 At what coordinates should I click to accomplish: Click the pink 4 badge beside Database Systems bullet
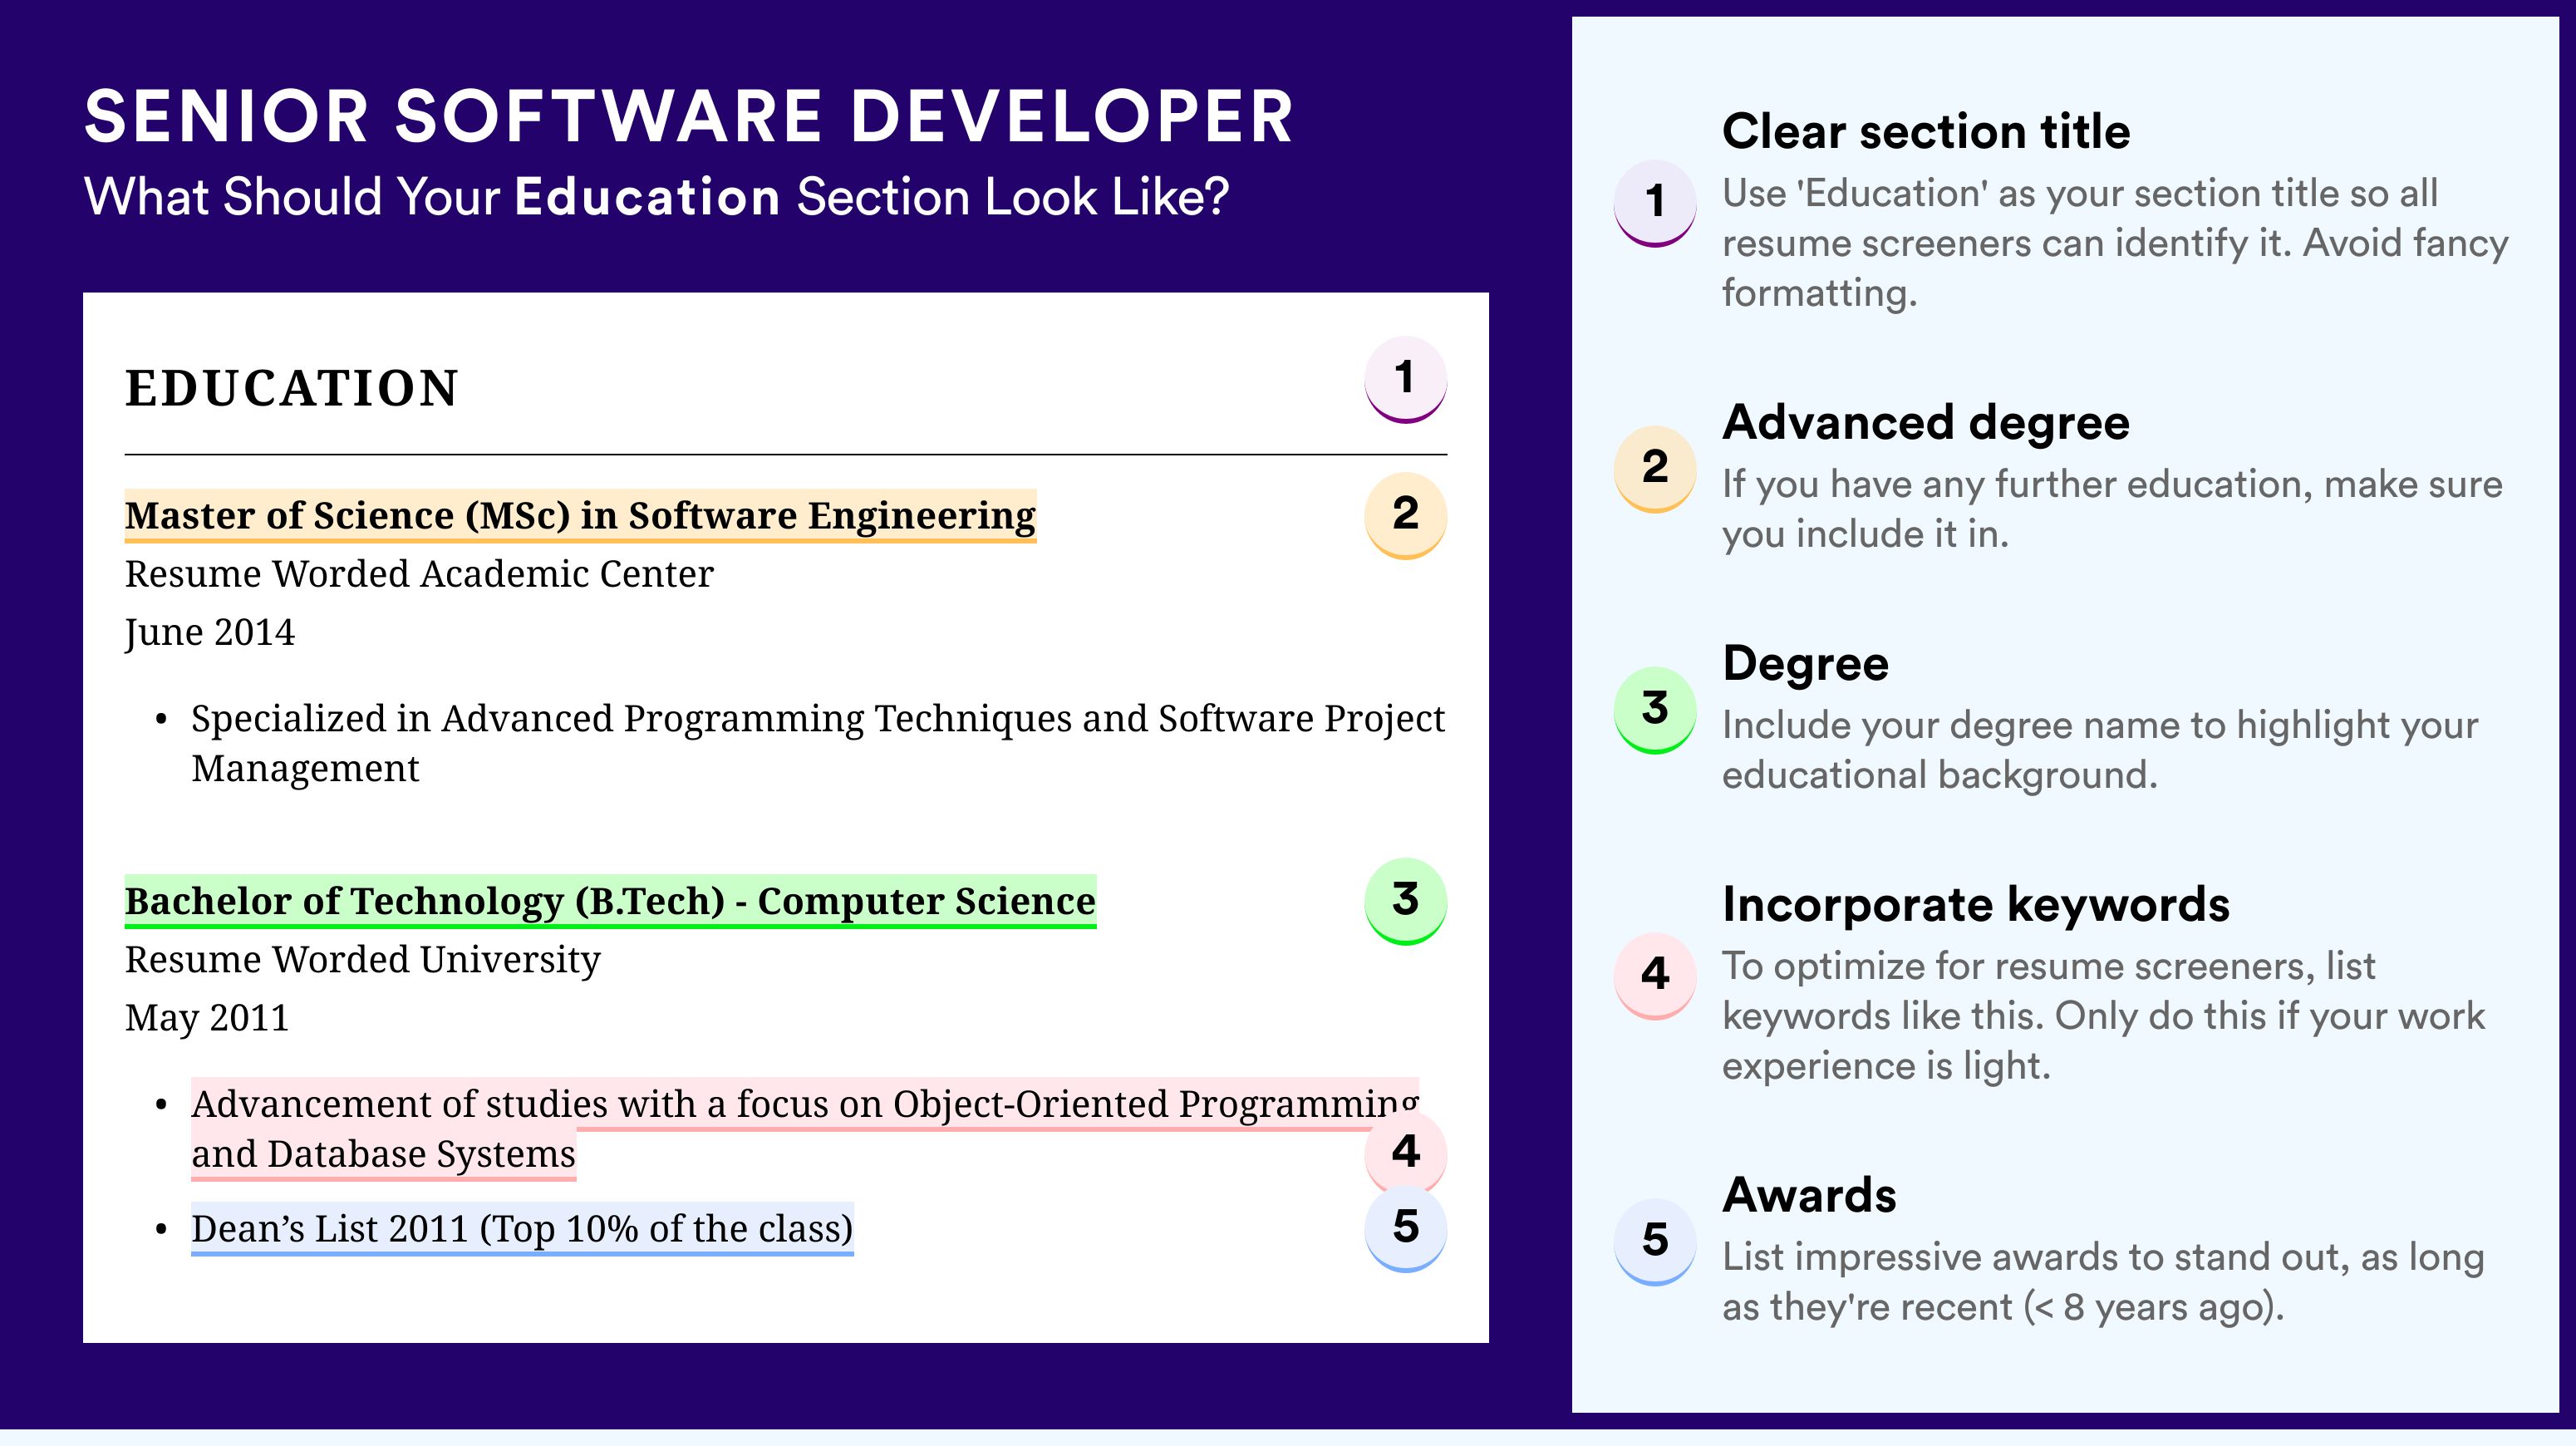point(1405,1152)
